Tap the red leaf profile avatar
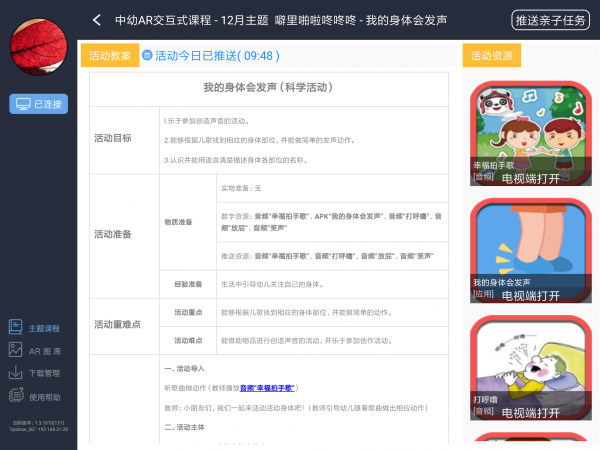Screen dimensions: 600x450 point(38,47)
